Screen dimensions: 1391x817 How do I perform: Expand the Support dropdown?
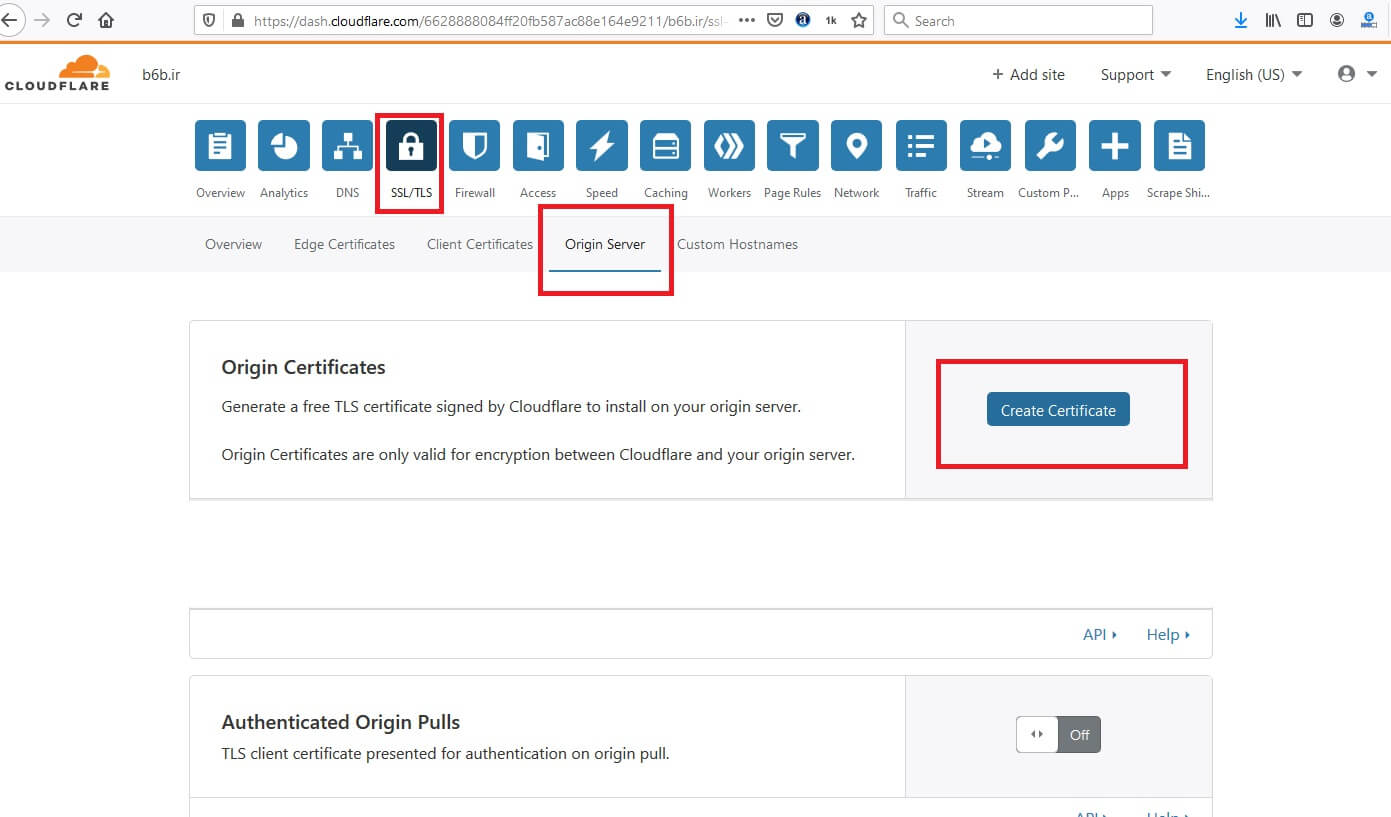[x=1135, y=74]
